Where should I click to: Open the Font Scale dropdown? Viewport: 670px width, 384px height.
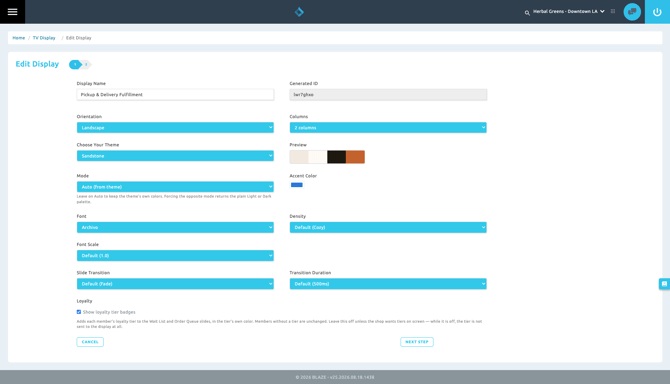pos(175,255)
